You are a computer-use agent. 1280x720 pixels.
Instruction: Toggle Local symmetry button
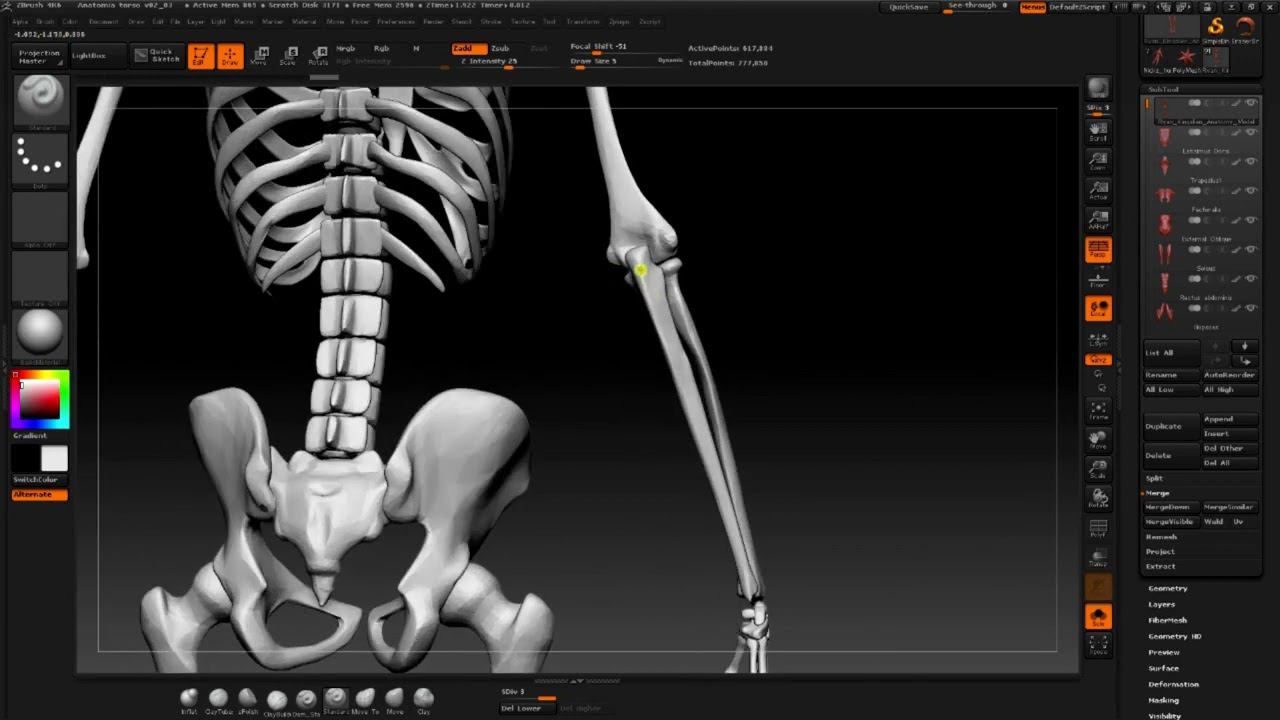pos(1098,310)
